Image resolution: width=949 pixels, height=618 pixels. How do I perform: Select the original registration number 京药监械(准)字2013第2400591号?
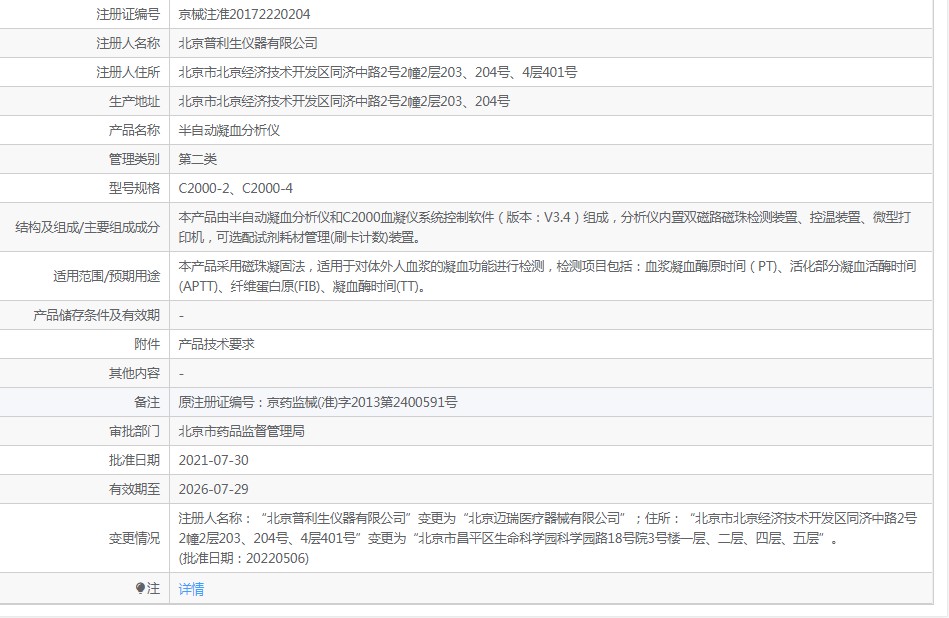[362, 402]
